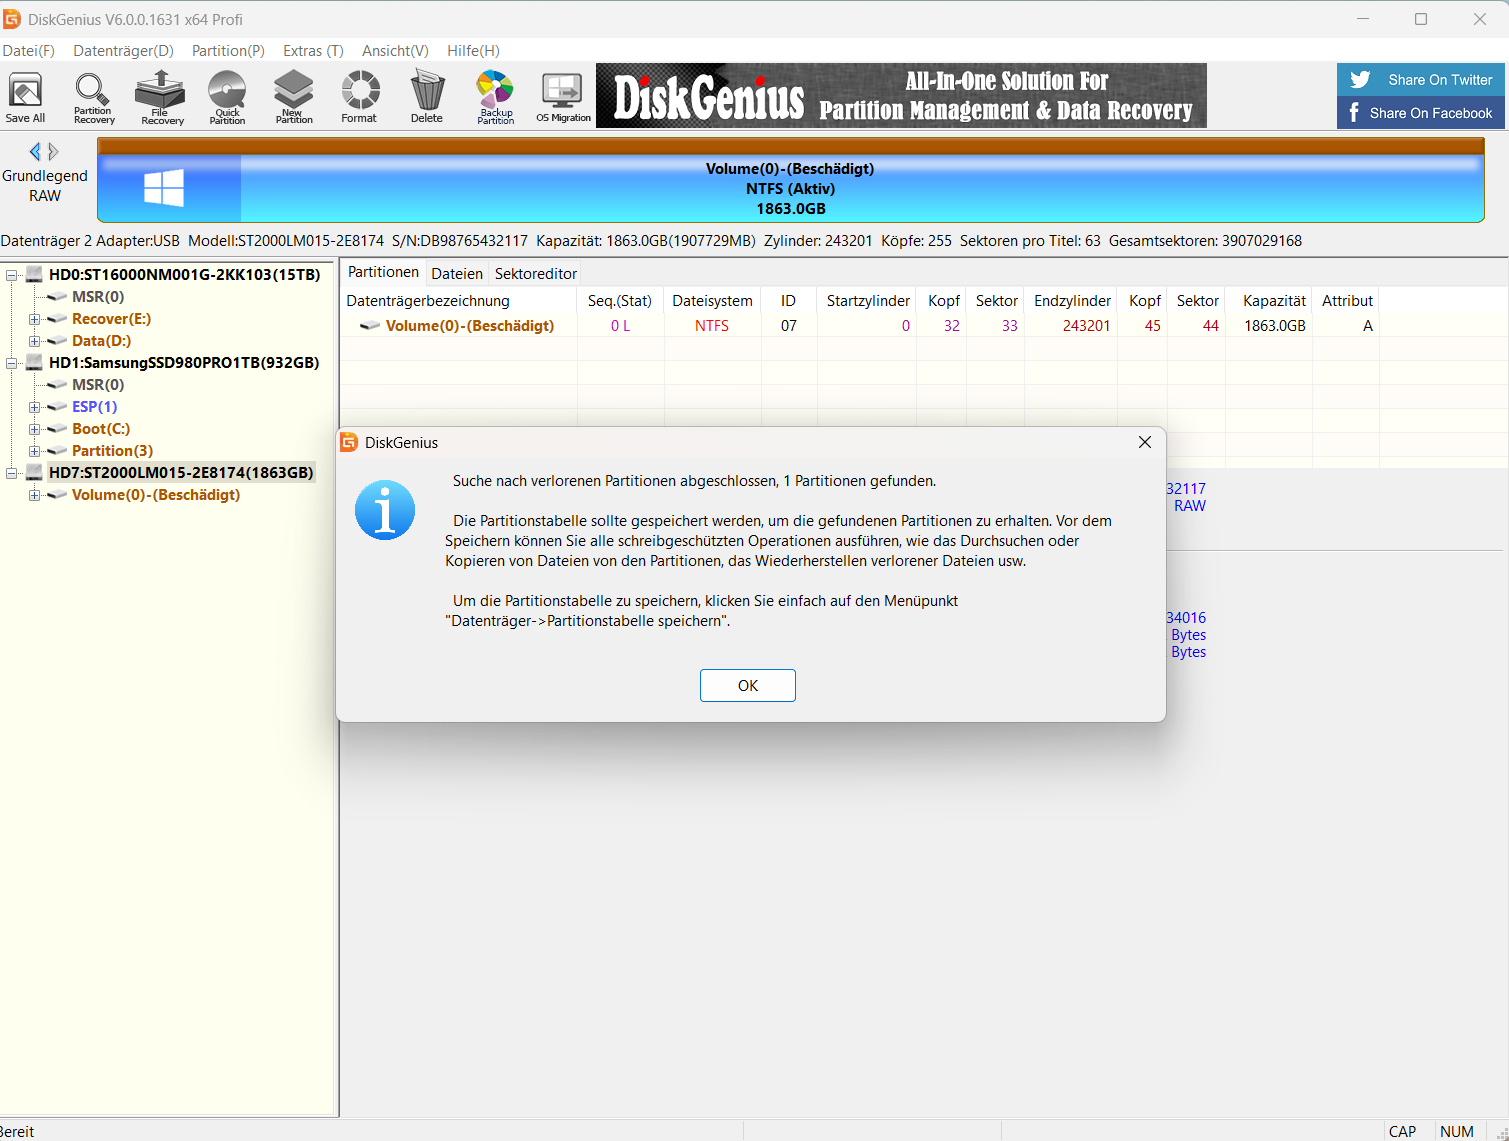Select the Format toolbar icon
The width and height of the screenshot is (1509, 1141).
point(360,98)
